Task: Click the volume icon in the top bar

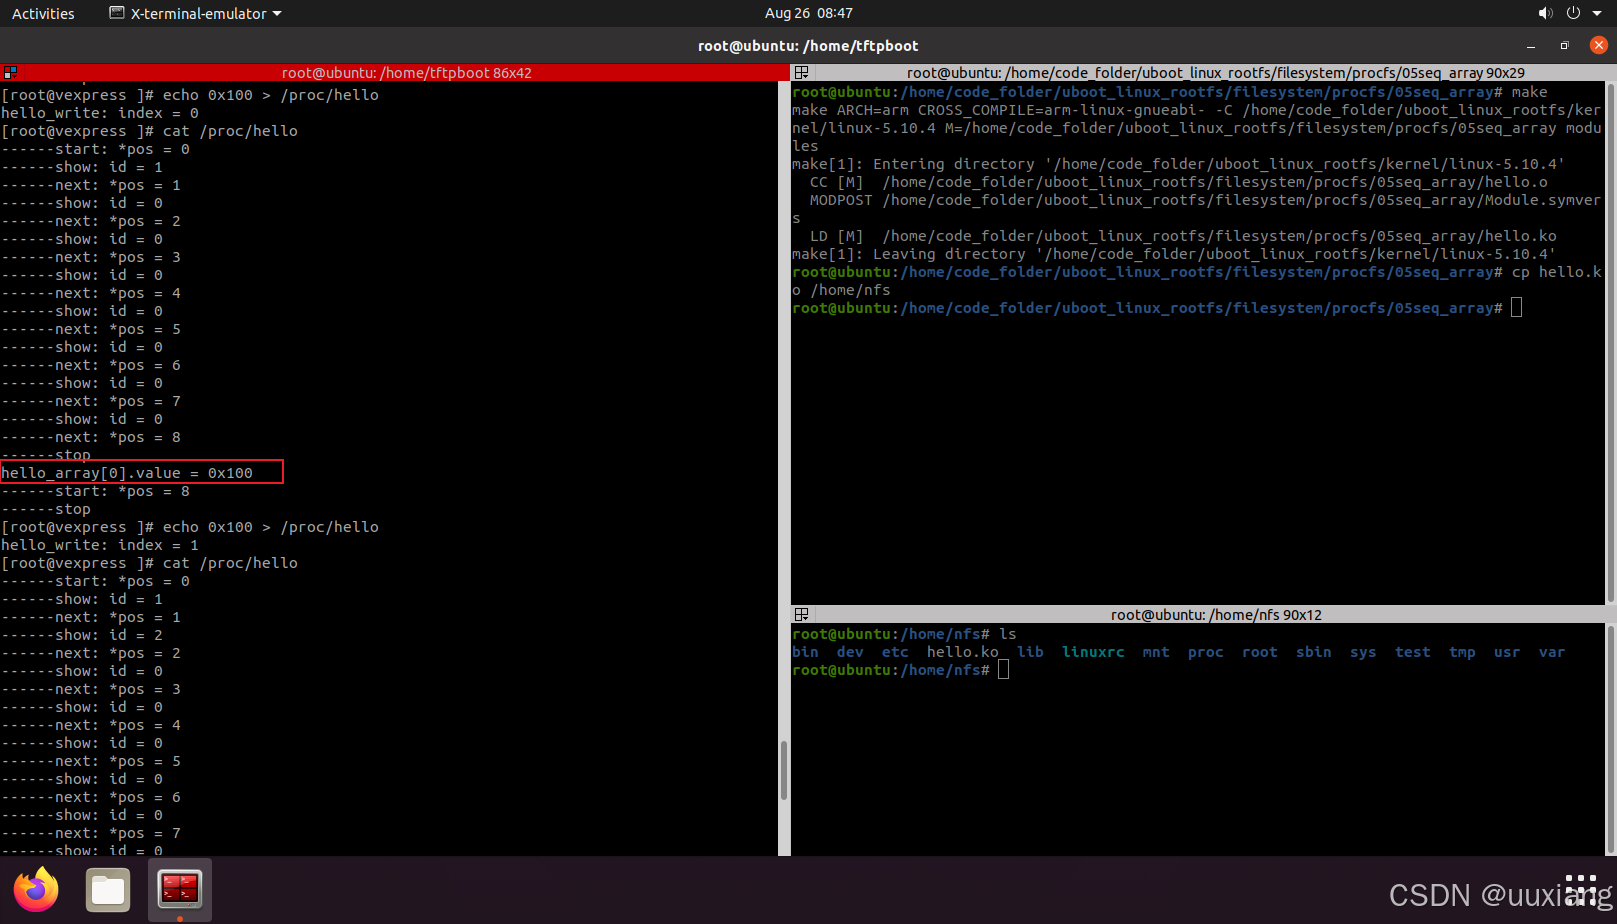Action: [1545, 13]
